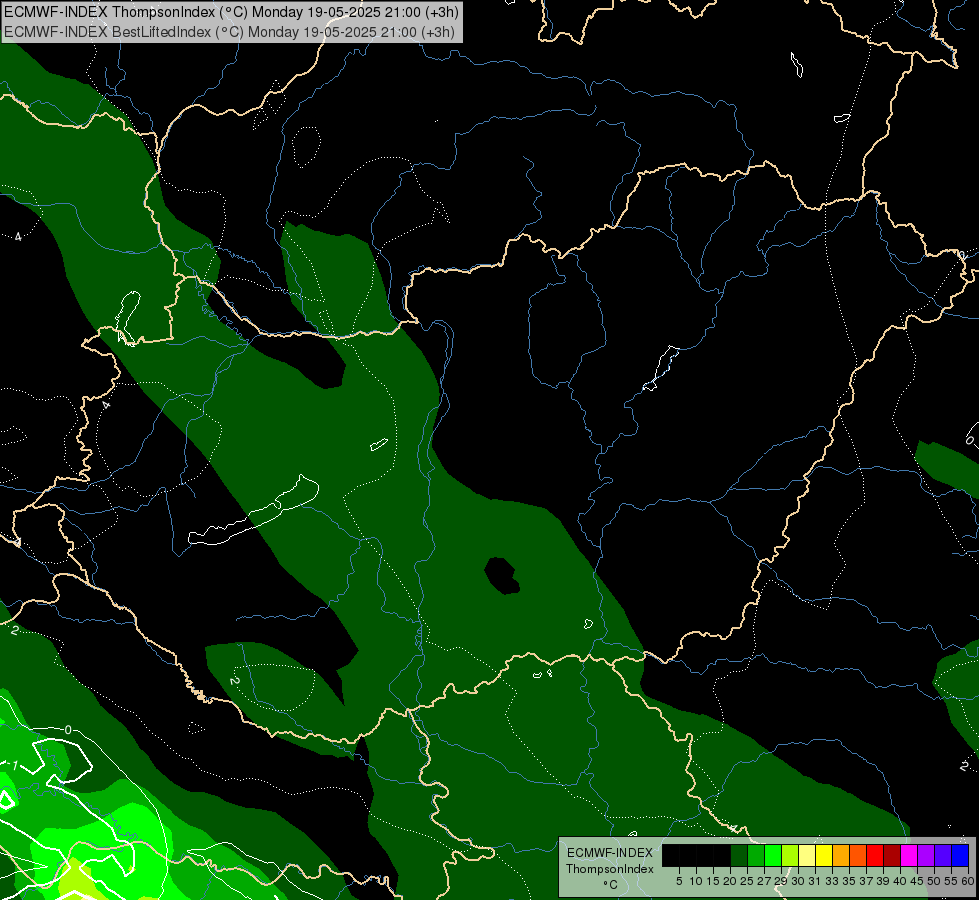The width and height of the screenshot is (979, 900).
Task: Click legend tick label '33'
Action: (x=832, y=881)
